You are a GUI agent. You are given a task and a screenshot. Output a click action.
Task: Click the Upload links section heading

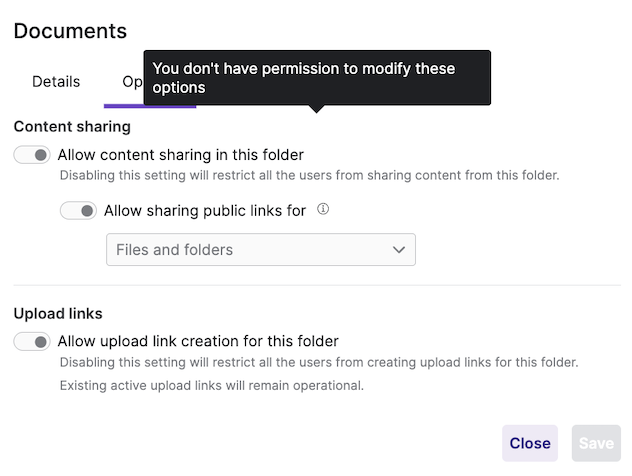coord(58,314)
